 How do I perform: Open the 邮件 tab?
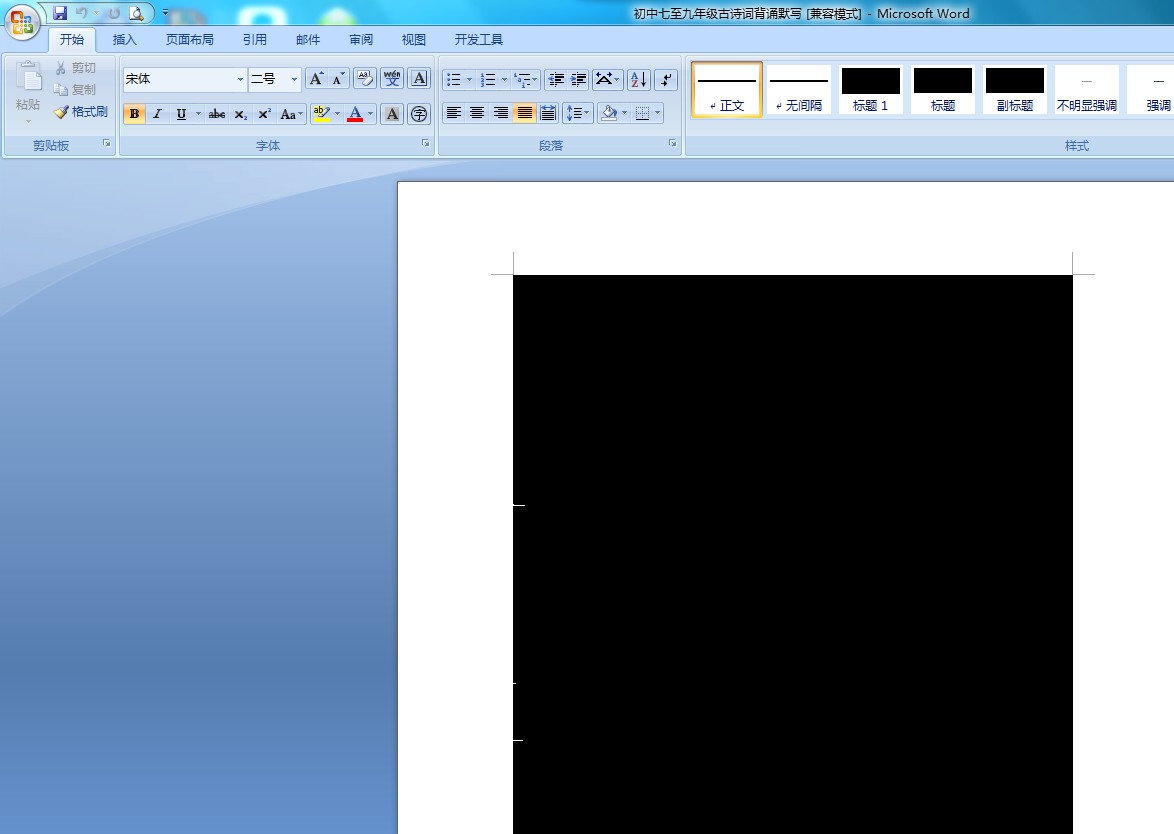coord(308,40)
